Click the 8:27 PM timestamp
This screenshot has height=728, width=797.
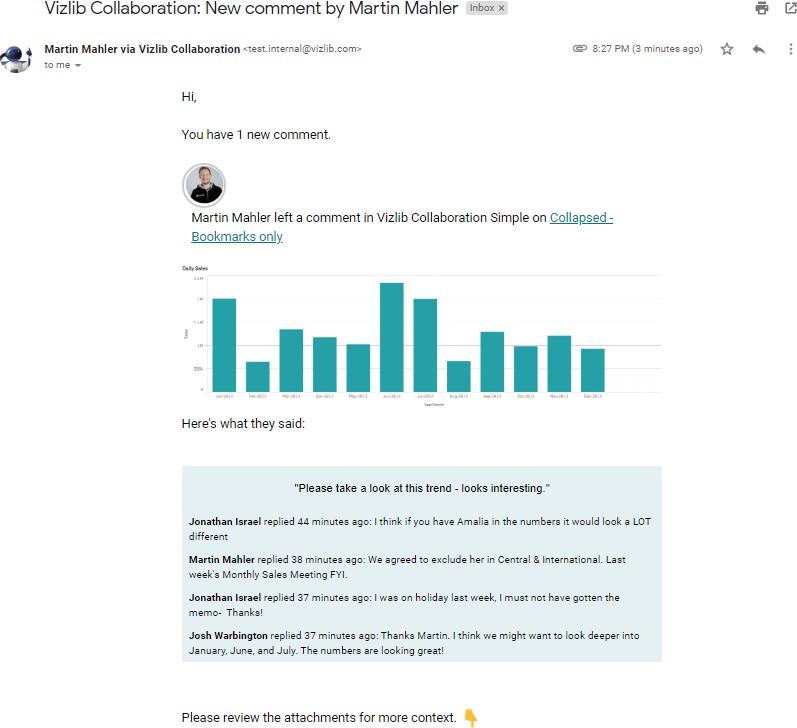[x=647, y=49]
